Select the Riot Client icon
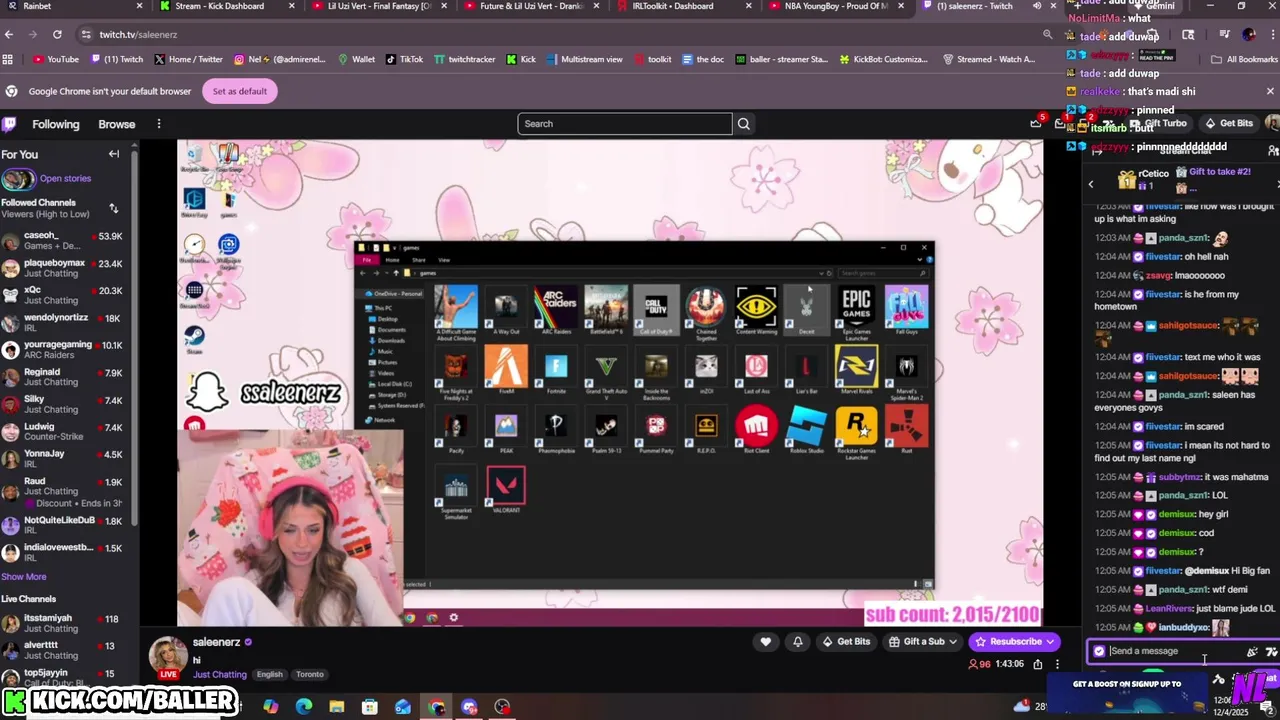This screenshot has width=1280, height=720. coord(756,429)
